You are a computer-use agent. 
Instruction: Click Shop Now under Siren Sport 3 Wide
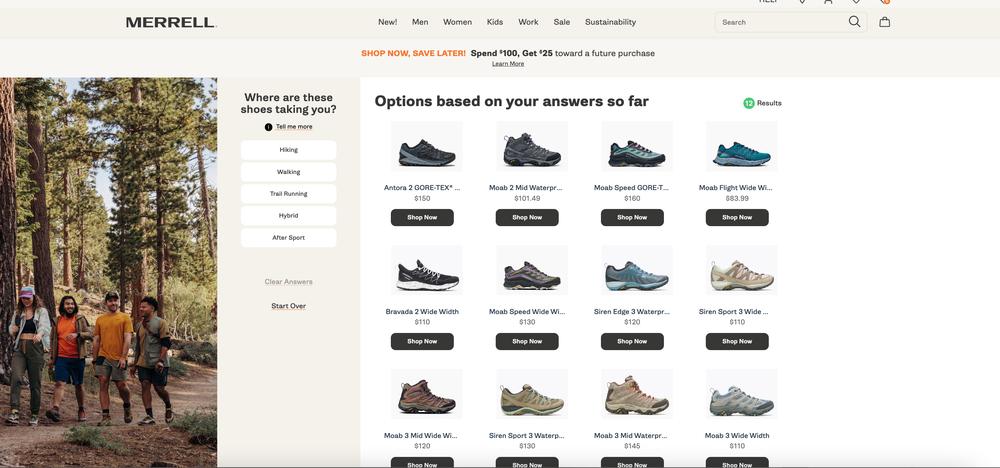coord(737,341)
